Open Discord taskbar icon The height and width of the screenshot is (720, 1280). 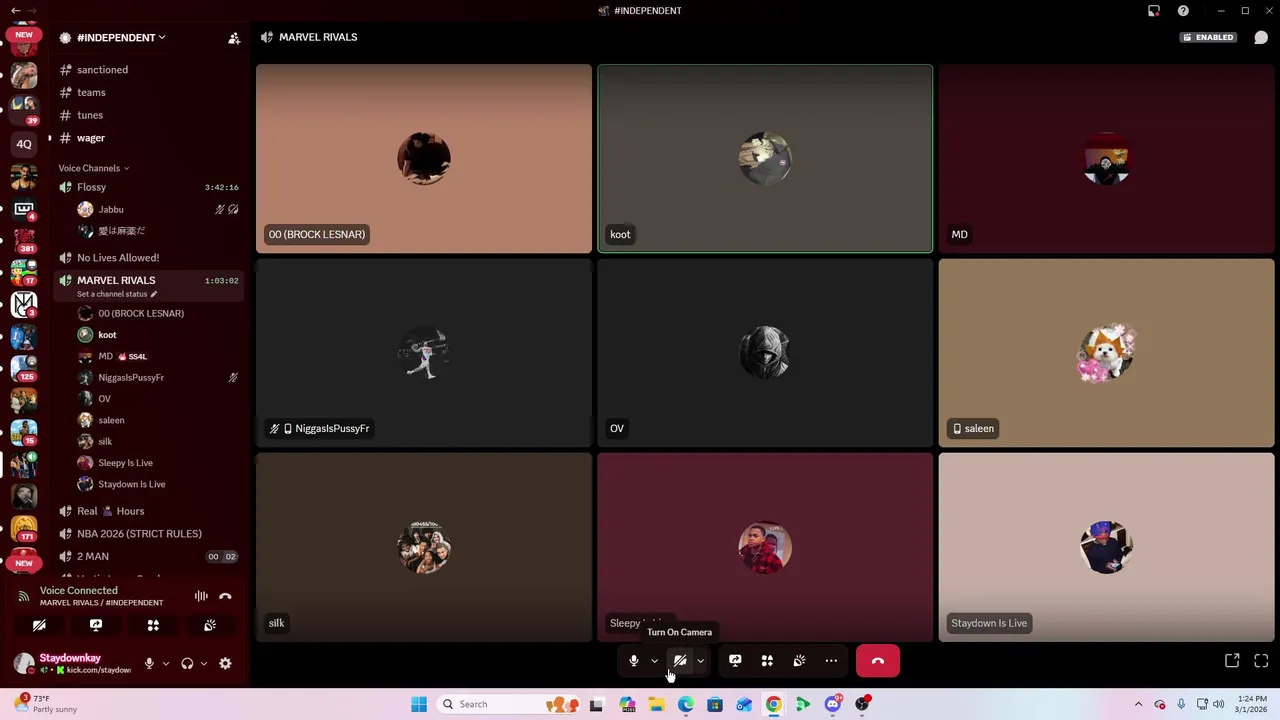point(832,704)
